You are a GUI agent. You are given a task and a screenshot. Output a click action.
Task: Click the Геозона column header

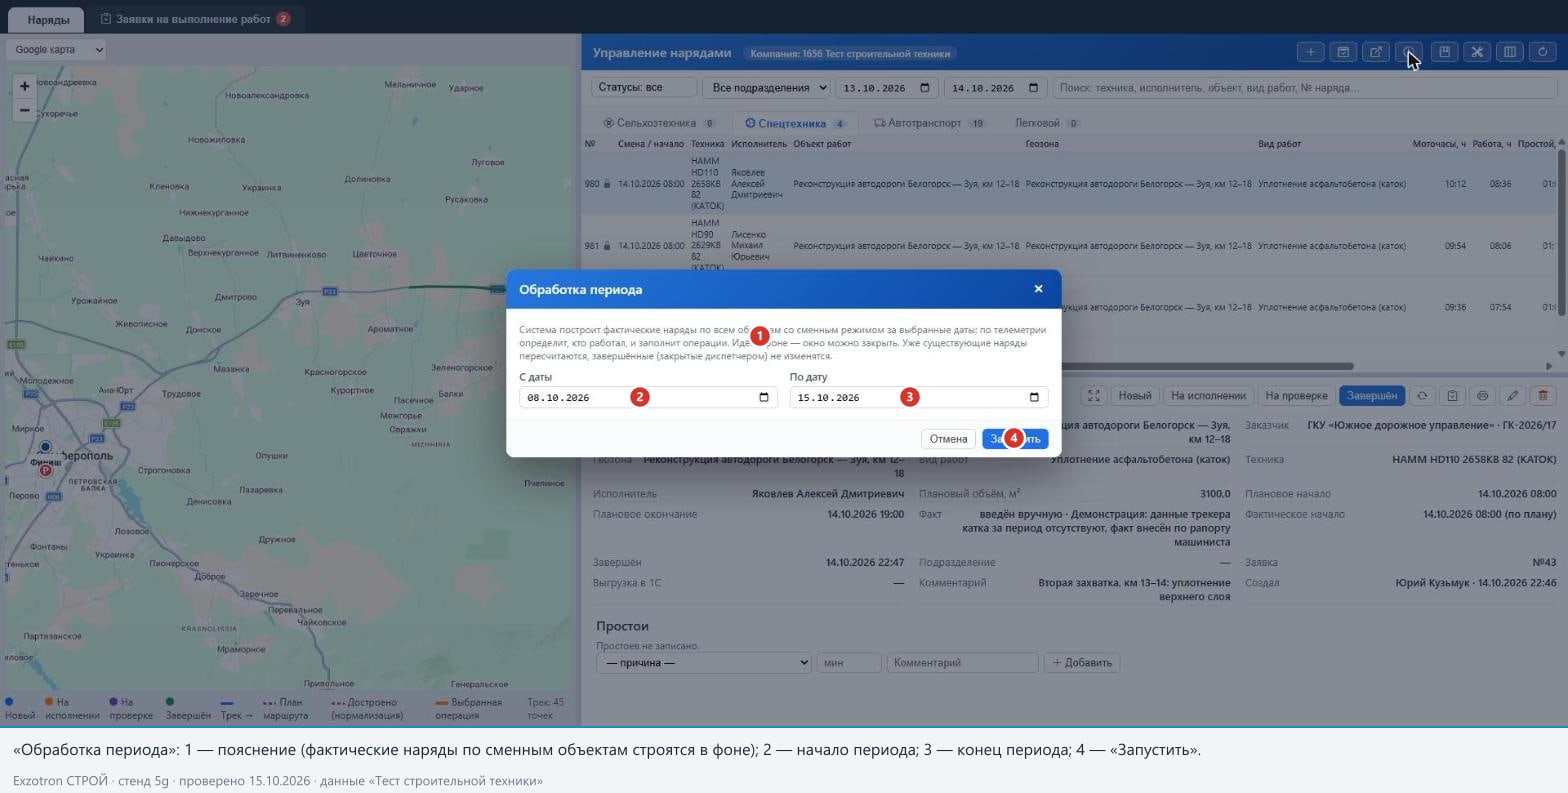pyautogui.click(x=1042, y=144)
